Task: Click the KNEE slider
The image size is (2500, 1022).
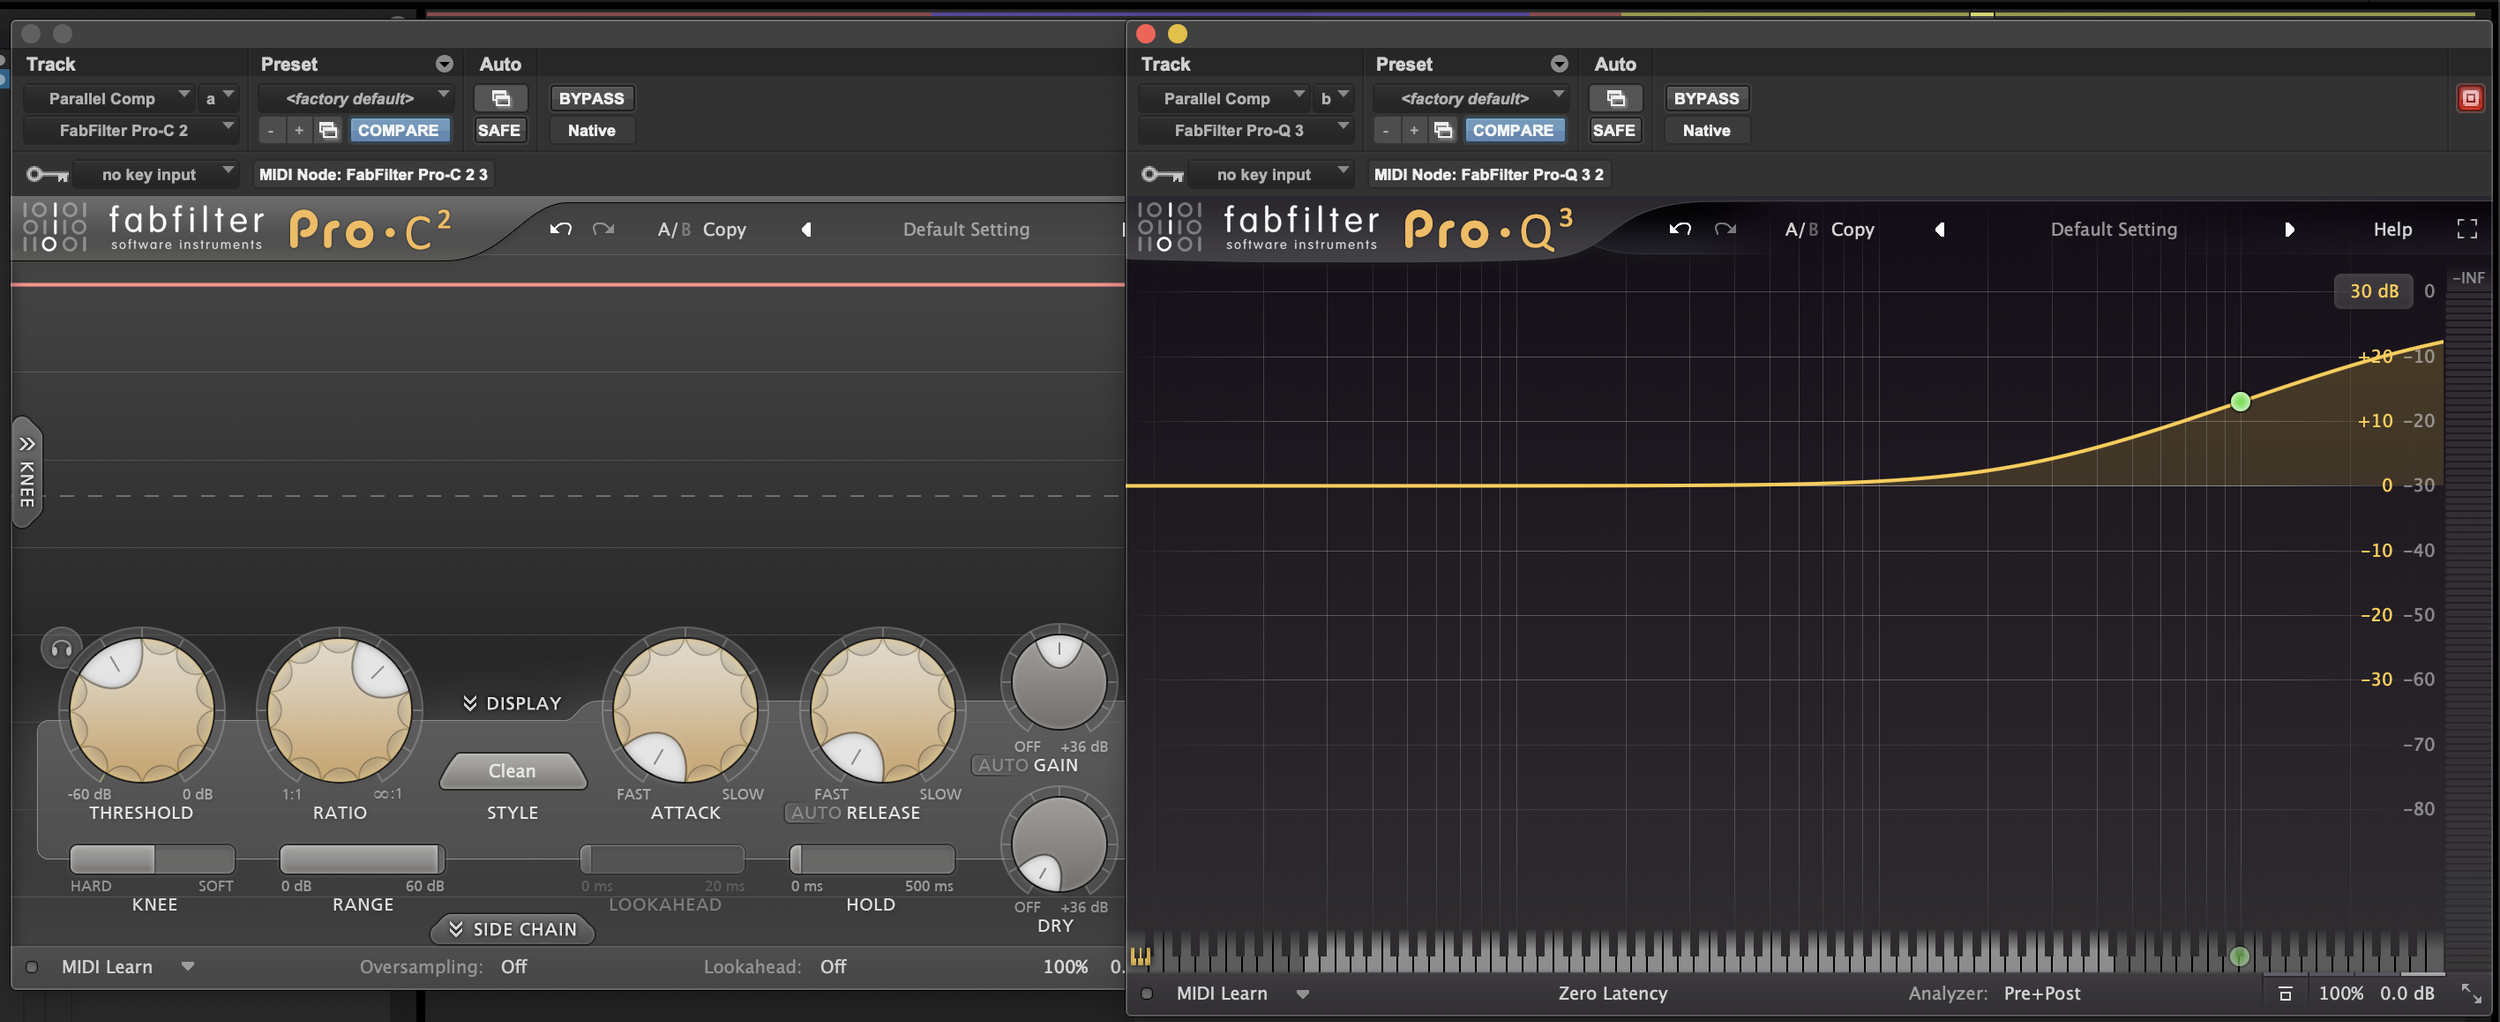Action: click(x=152, y=859)
